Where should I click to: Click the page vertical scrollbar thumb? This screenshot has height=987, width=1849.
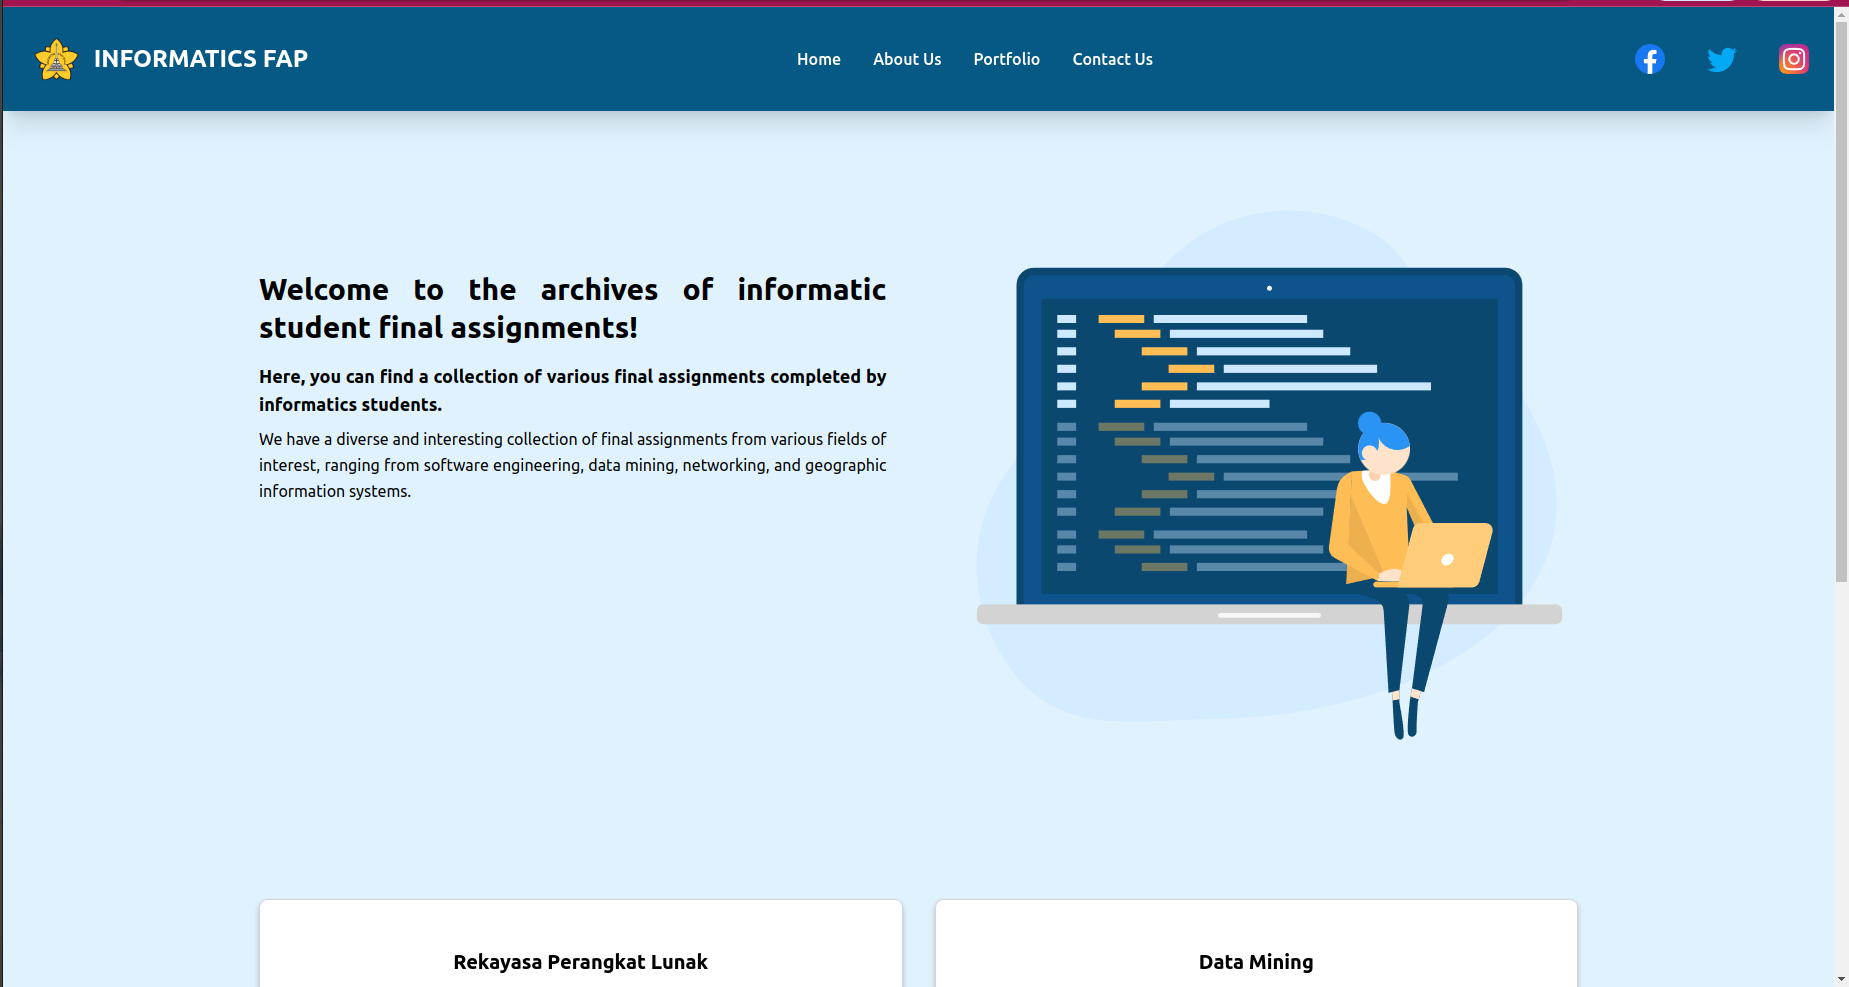click(x=1841, y=300)
